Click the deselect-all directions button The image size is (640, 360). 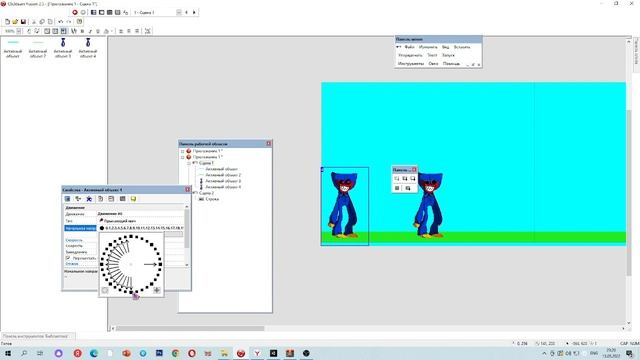[105, 290]
